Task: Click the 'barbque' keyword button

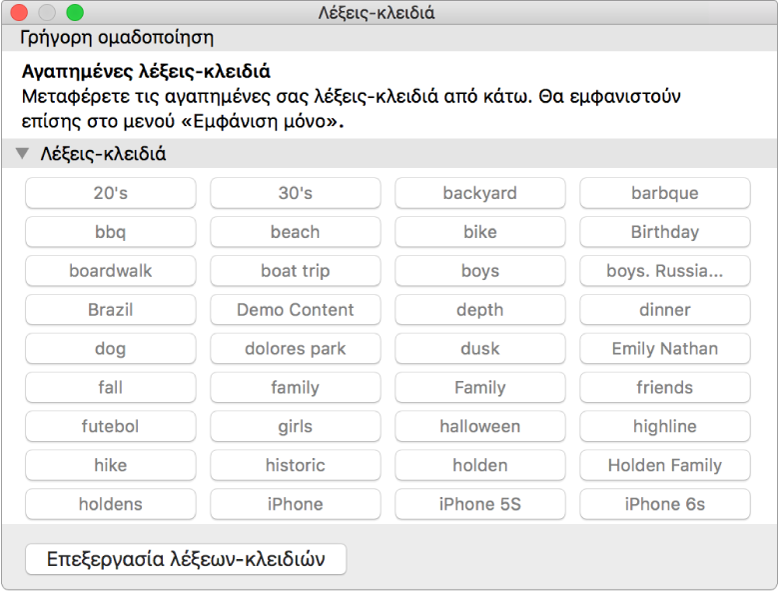Action: [x=665, y=193]
